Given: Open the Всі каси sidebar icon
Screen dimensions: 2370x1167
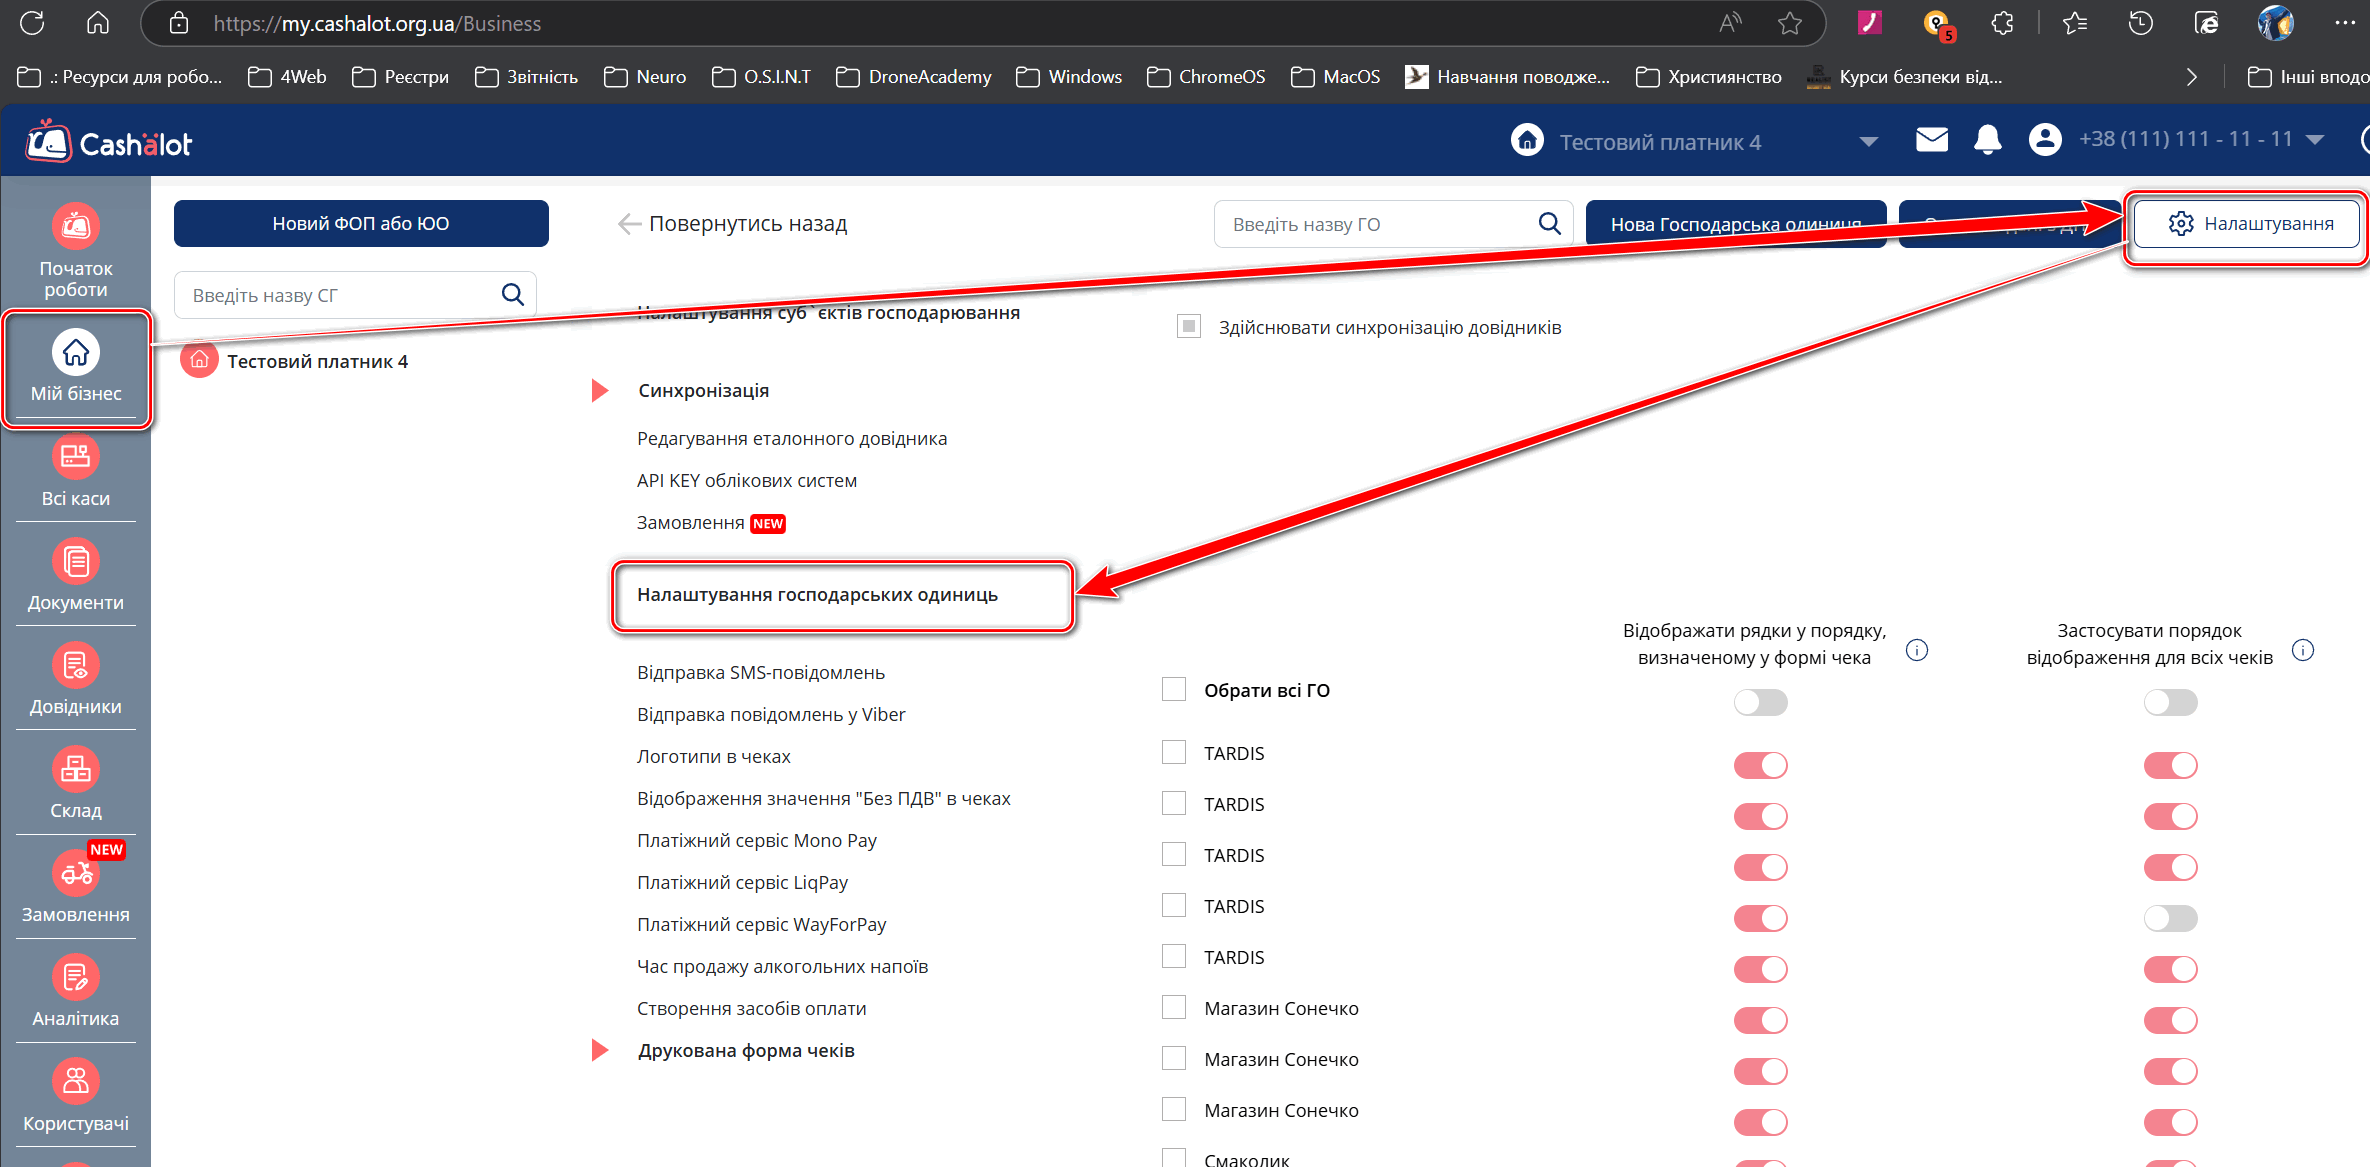Looking at the screenshot, I should pos(76,458).
